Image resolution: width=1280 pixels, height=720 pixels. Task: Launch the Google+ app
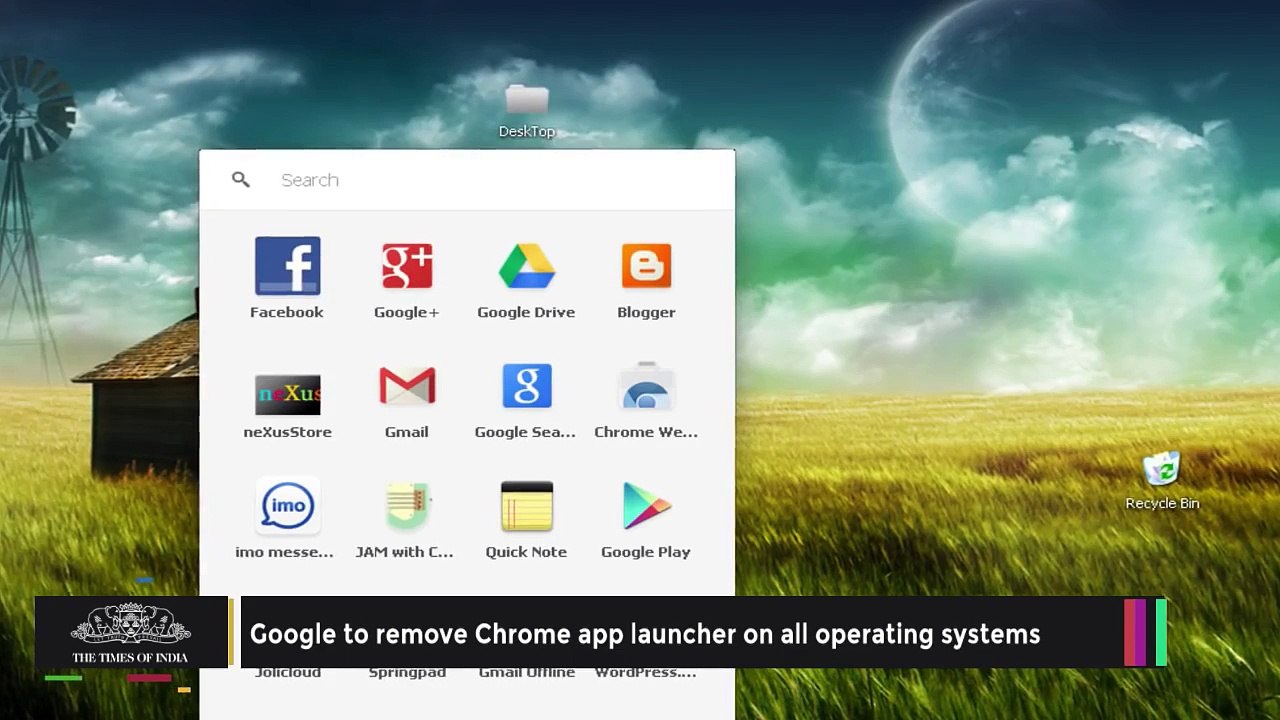point(407,266)
